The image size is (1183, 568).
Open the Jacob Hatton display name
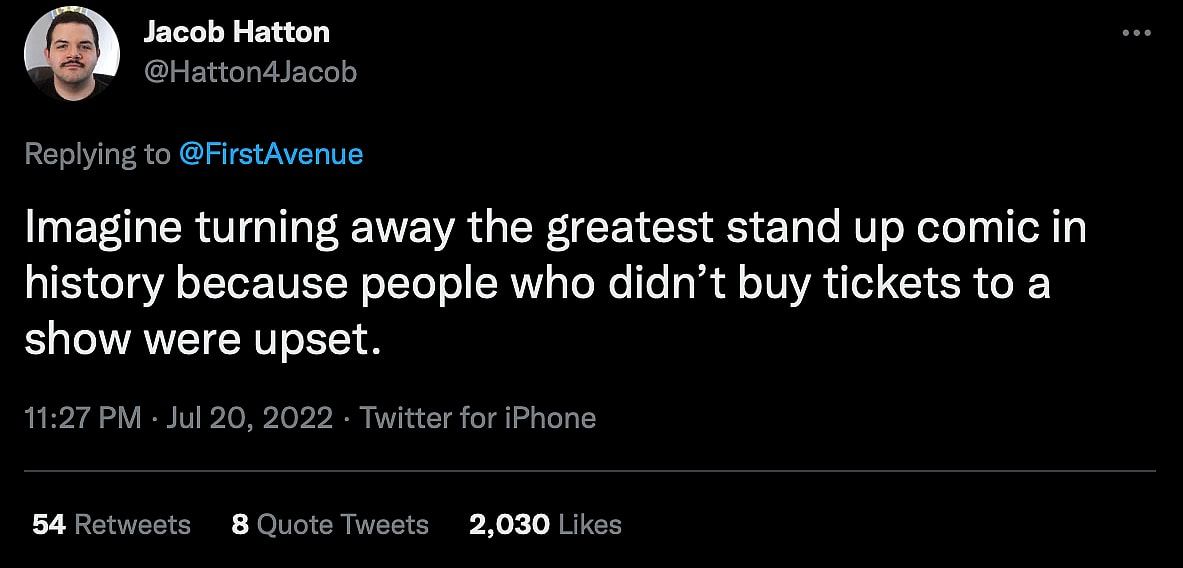pyautogui.click(x=236, y=33)
